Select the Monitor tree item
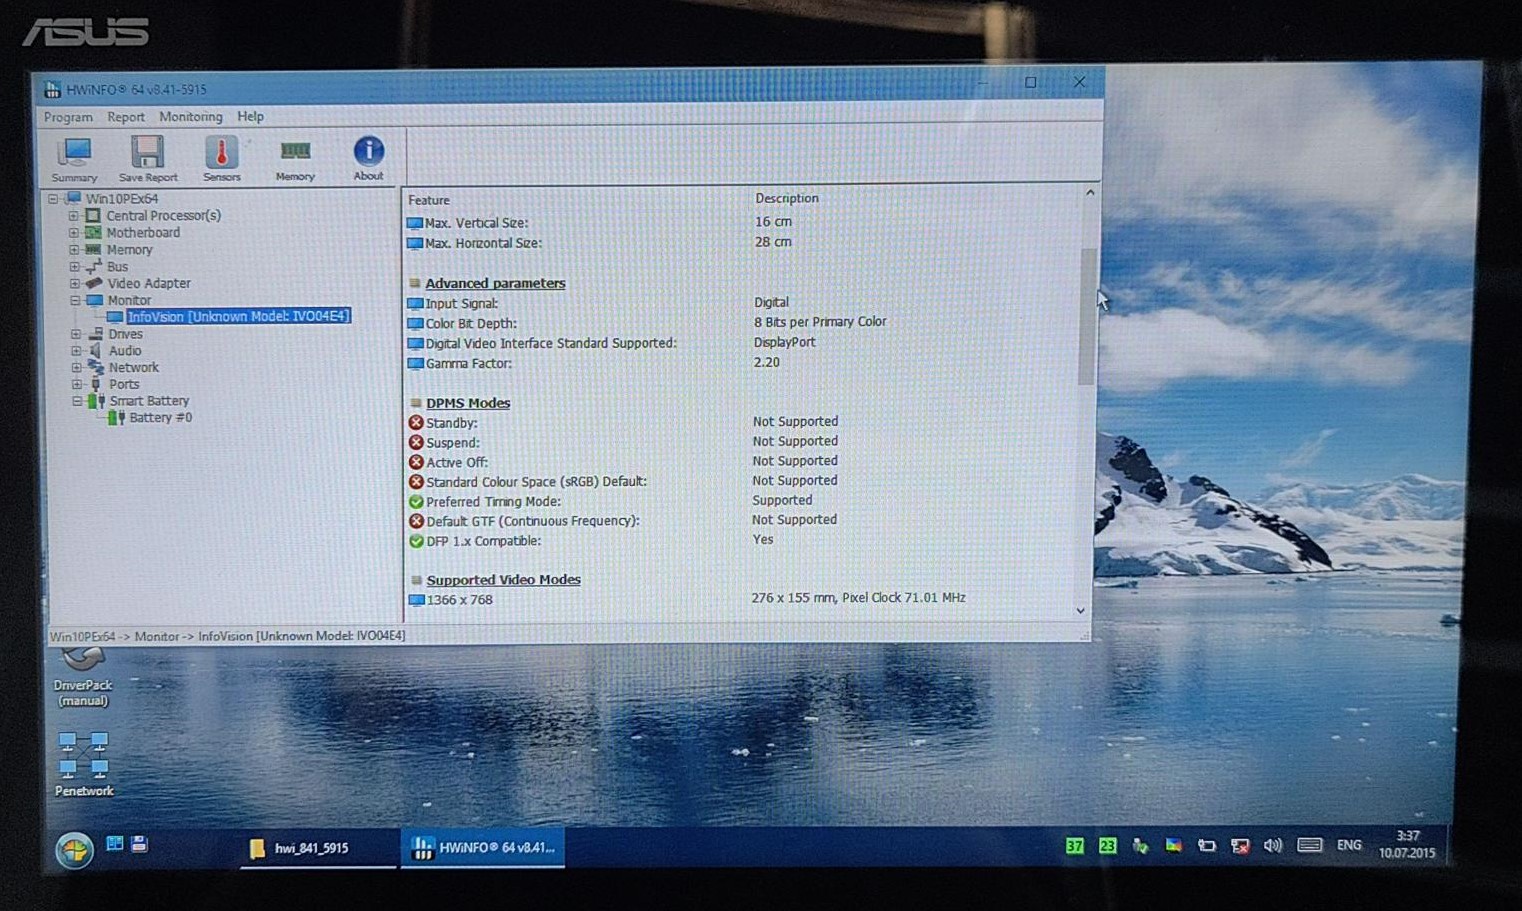 pyautogui.click(x=129, y=300)
